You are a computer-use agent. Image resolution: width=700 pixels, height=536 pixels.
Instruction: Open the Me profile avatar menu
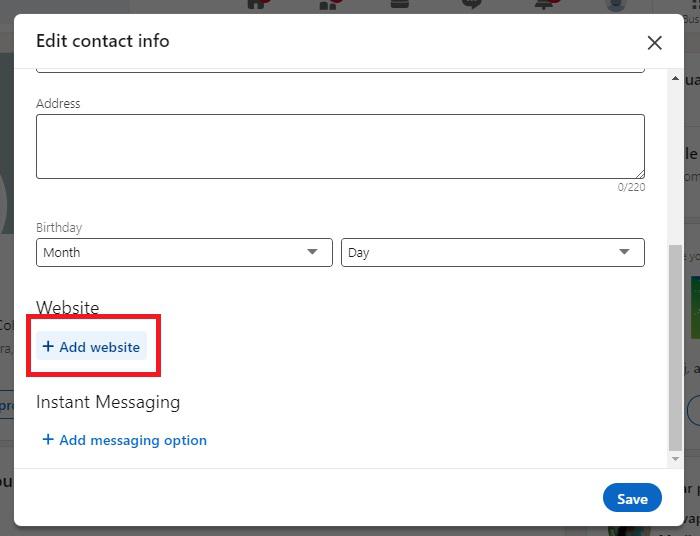point(616,4)
